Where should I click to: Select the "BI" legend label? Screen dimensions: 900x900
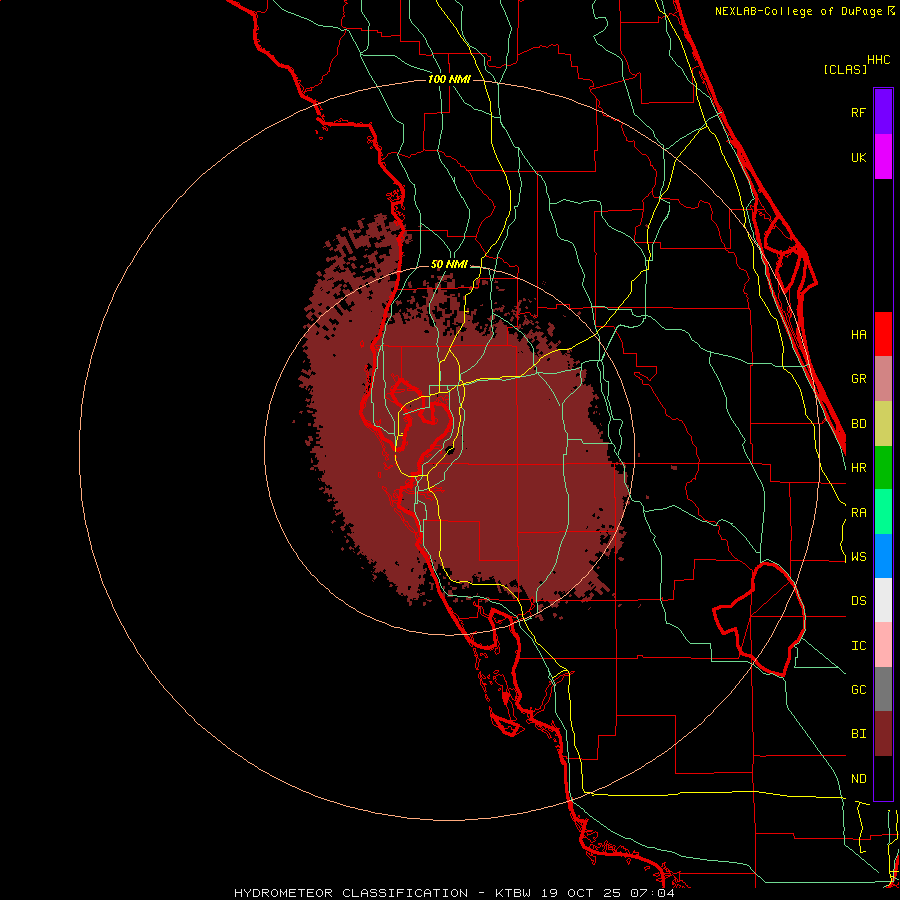(x=858, y=734)
